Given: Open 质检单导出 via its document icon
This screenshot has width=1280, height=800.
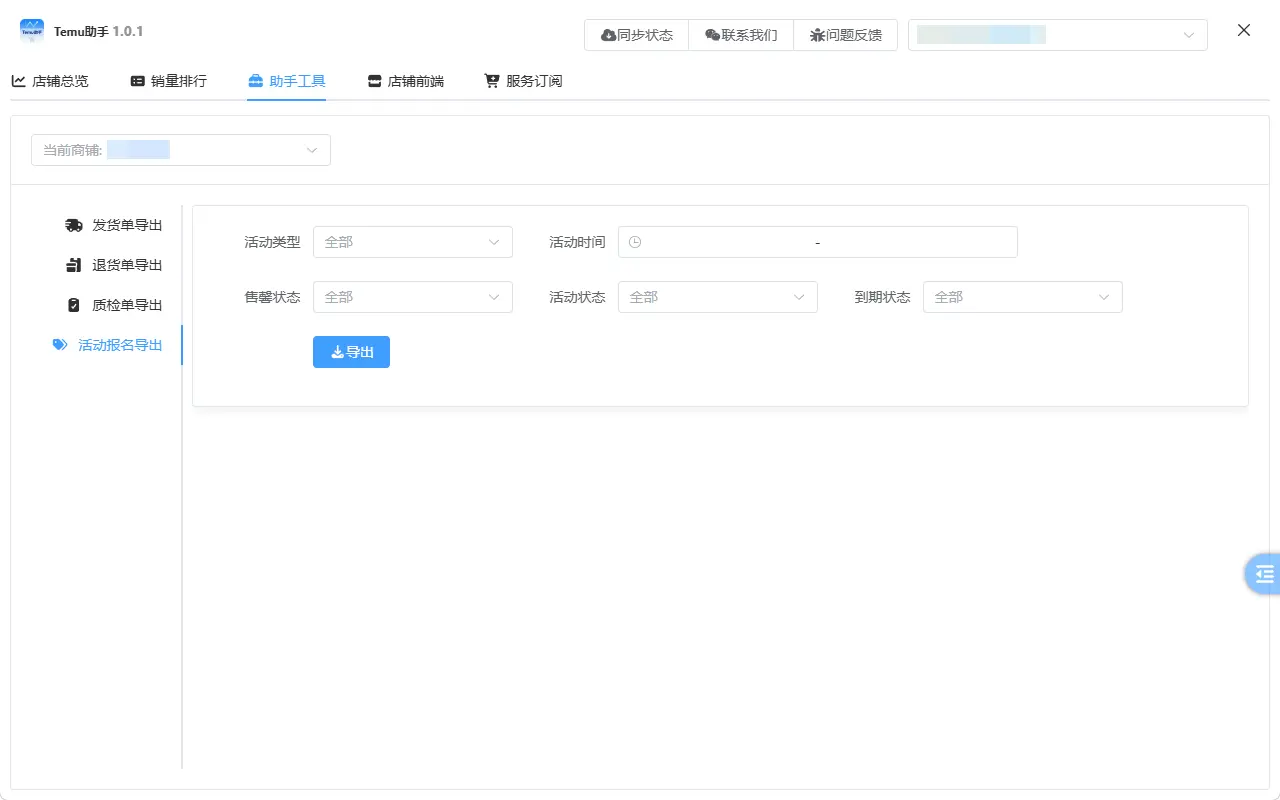Looking at the screenshot, I should click(74, 304).
